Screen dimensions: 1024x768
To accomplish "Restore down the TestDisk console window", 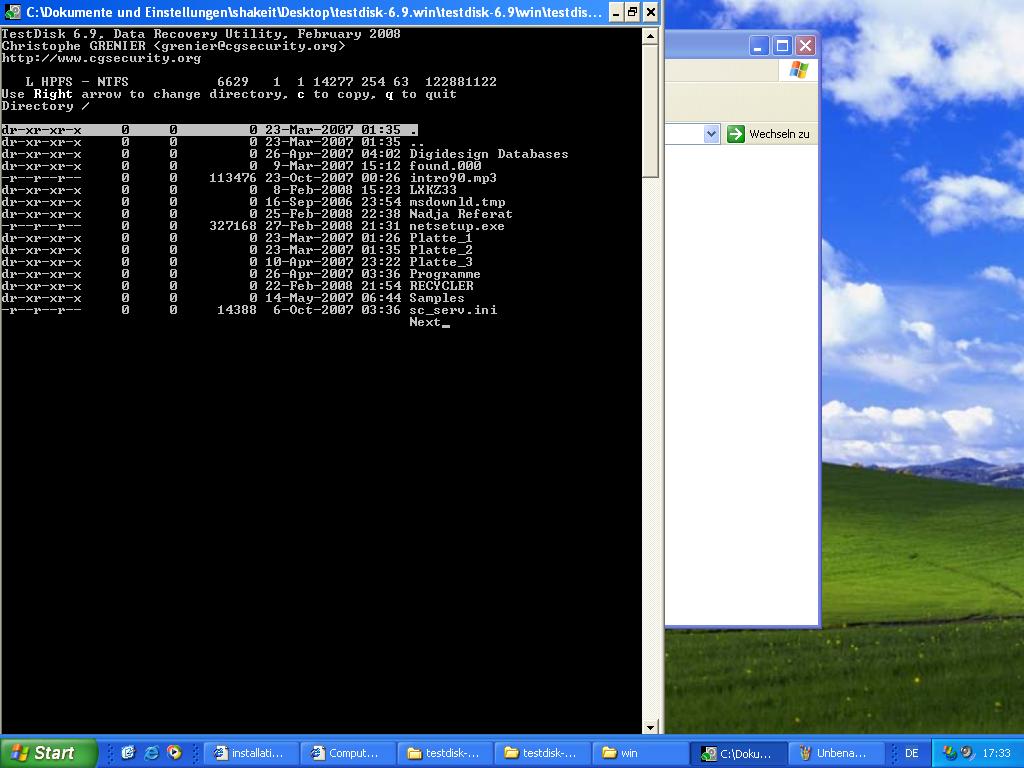I will click(633, 12).
